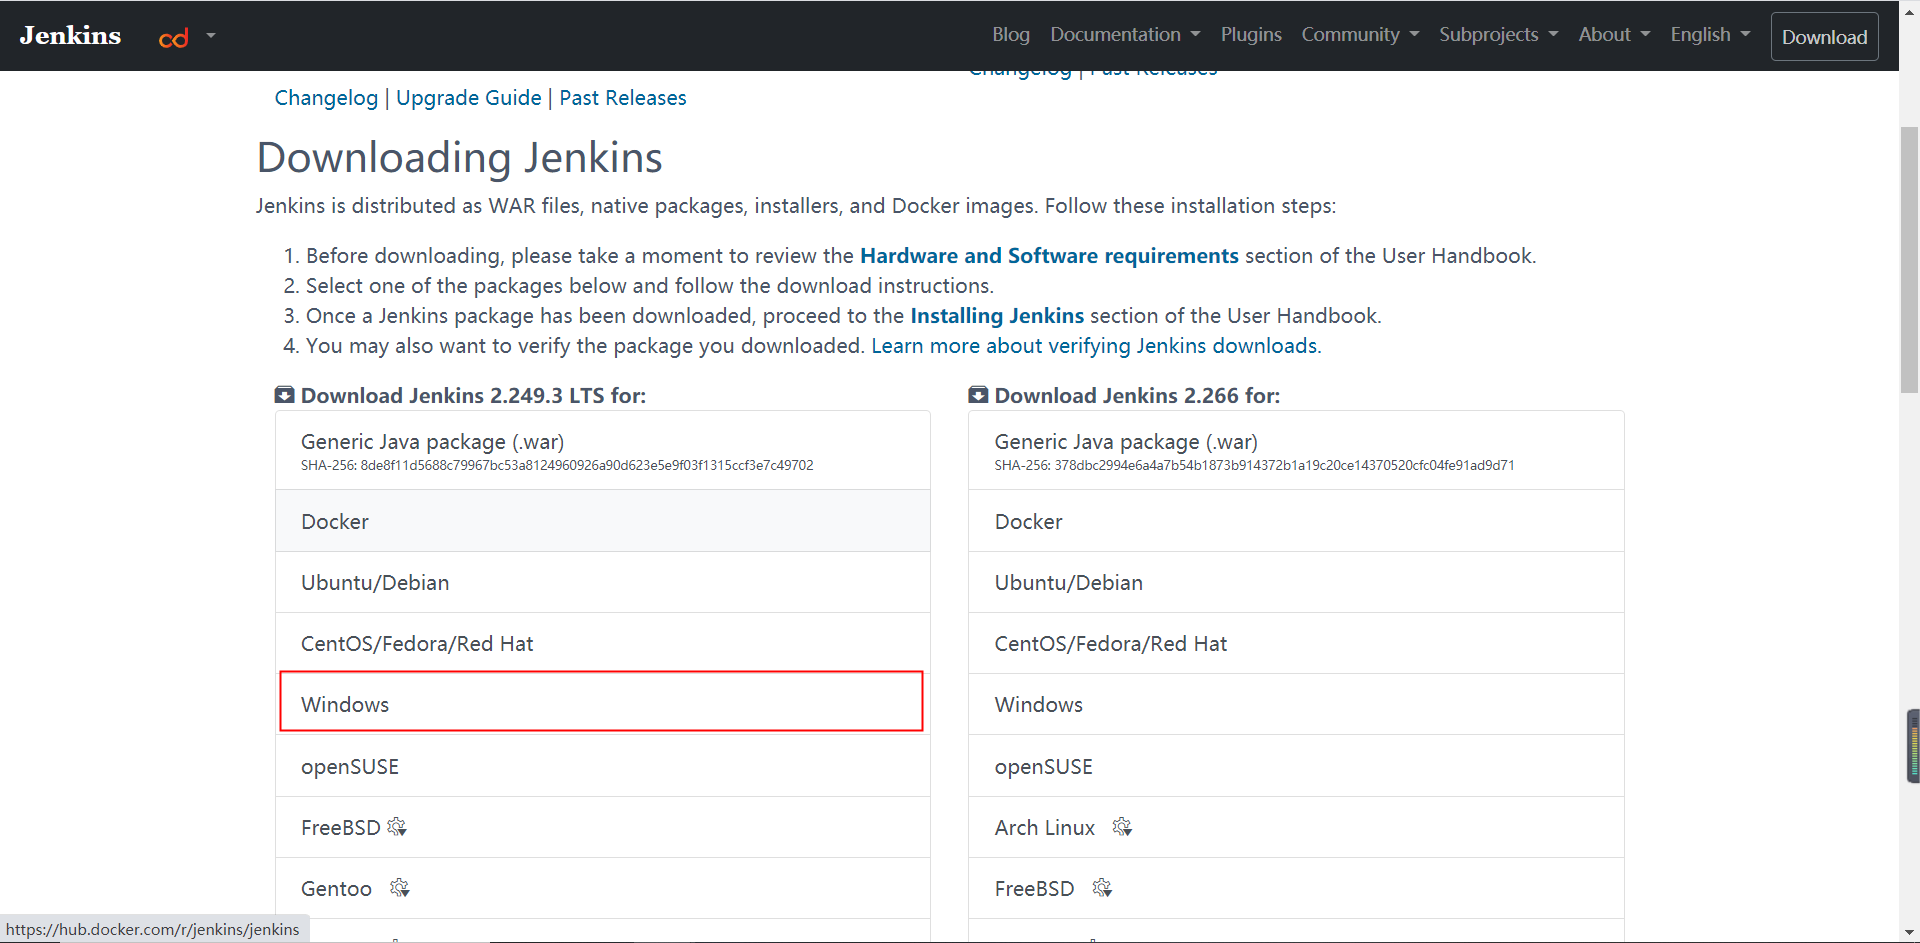Open the Subprojects dropdown menu
1920x943 pixels.
point(1499,35)
